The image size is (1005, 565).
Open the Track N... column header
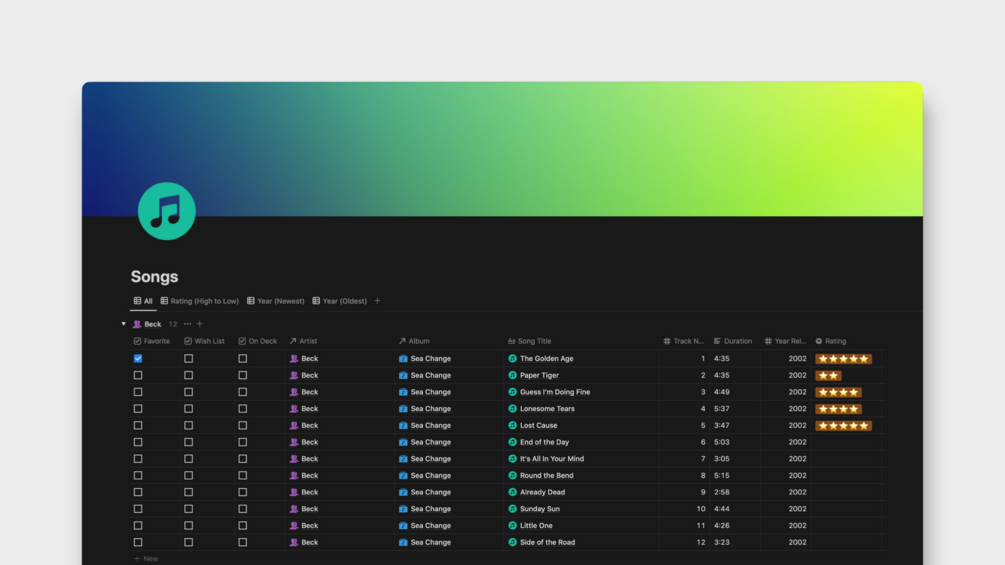tap(683, 341)
